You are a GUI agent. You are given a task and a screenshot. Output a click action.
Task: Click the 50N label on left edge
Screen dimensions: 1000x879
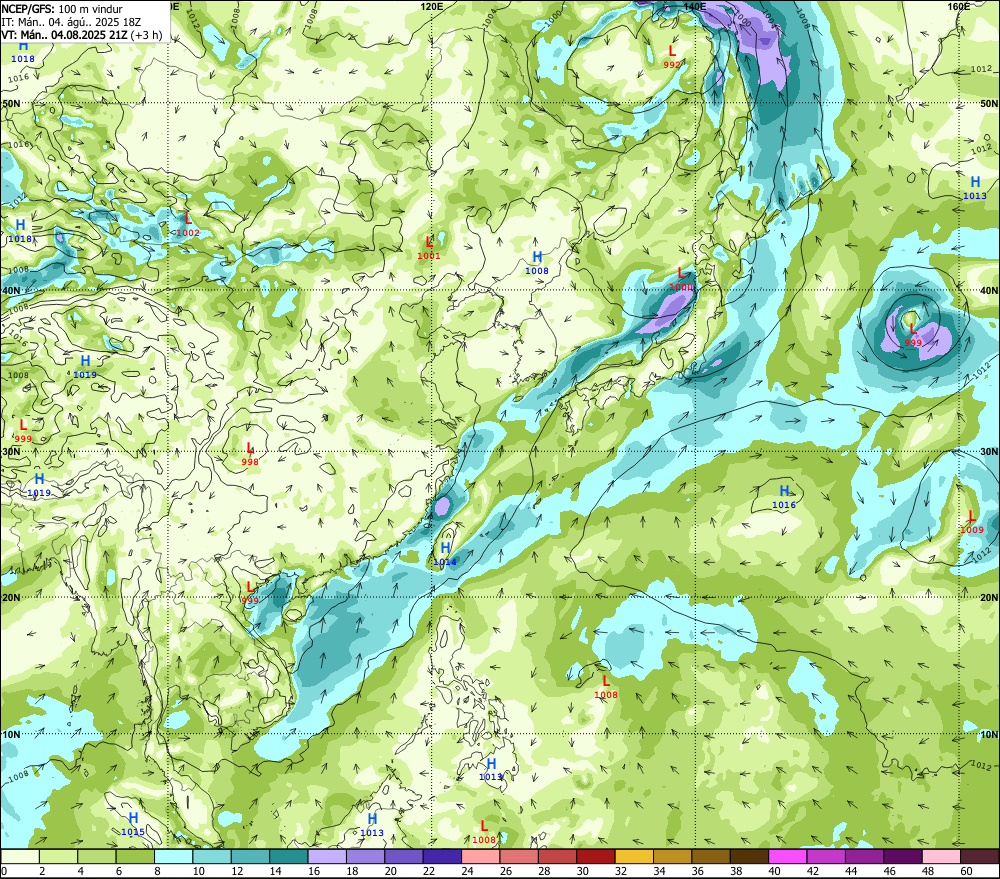point(10,103)
